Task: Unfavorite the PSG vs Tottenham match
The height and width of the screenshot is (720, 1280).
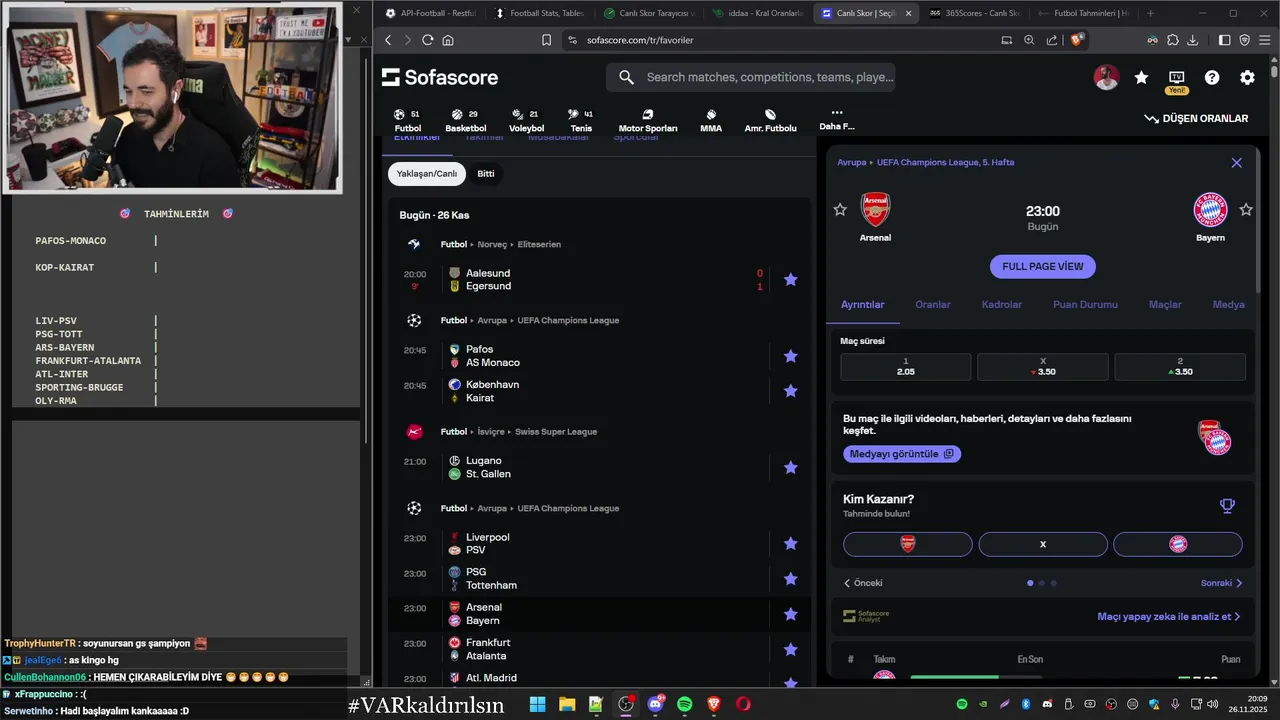Action: 791,579
